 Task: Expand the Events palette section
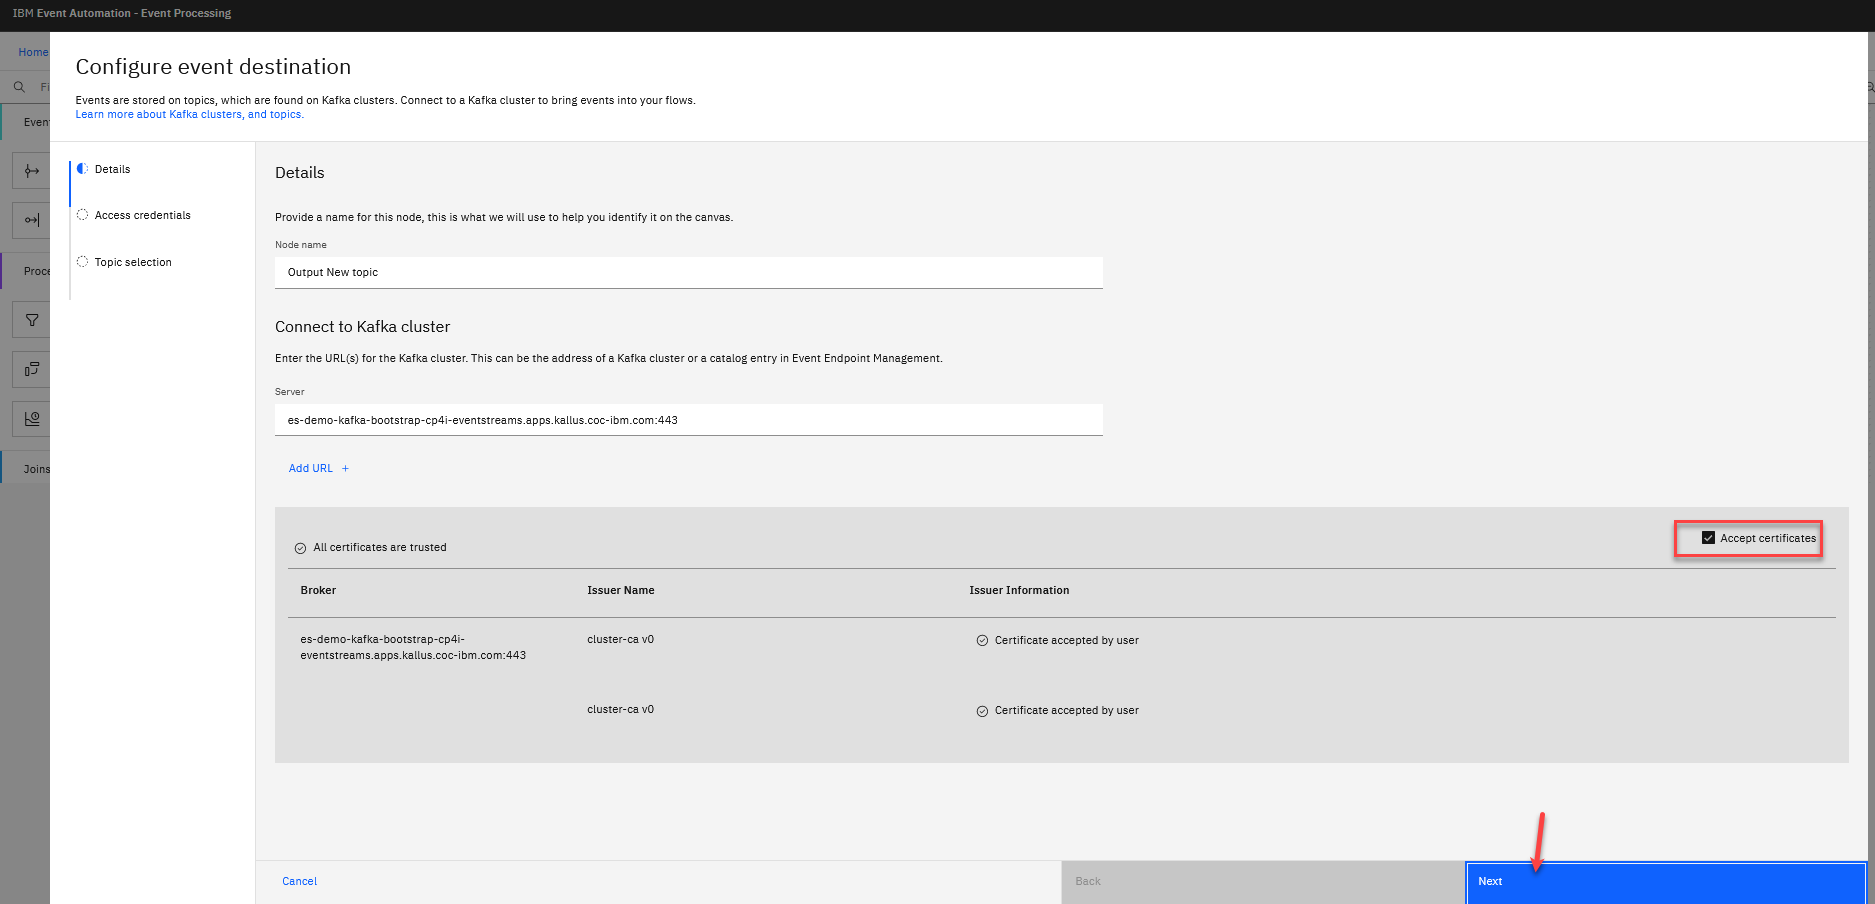(35, 122)
